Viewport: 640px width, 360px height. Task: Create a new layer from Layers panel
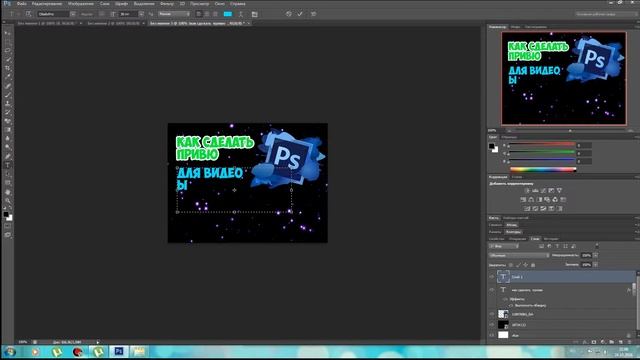tap(620, 342)
